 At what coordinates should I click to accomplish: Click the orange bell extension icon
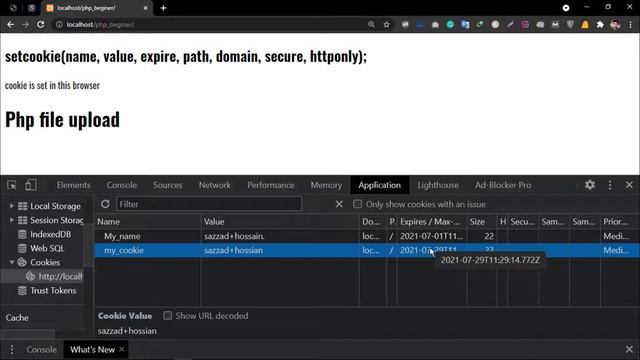click(x=585, y=24)
